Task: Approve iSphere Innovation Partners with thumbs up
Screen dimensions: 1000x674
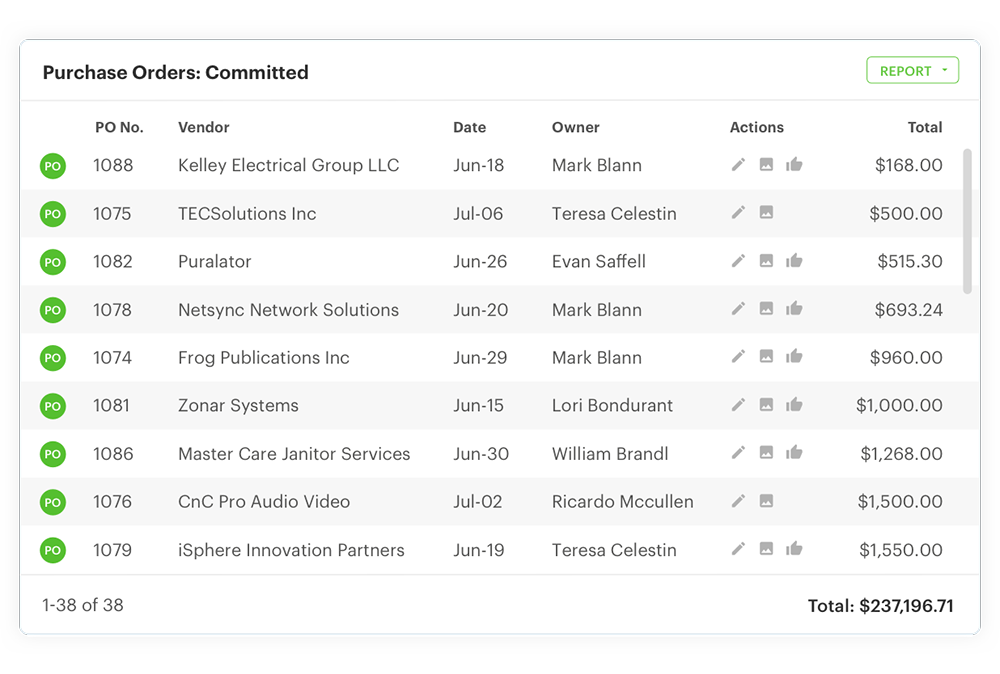Action: tap(794, 549)
